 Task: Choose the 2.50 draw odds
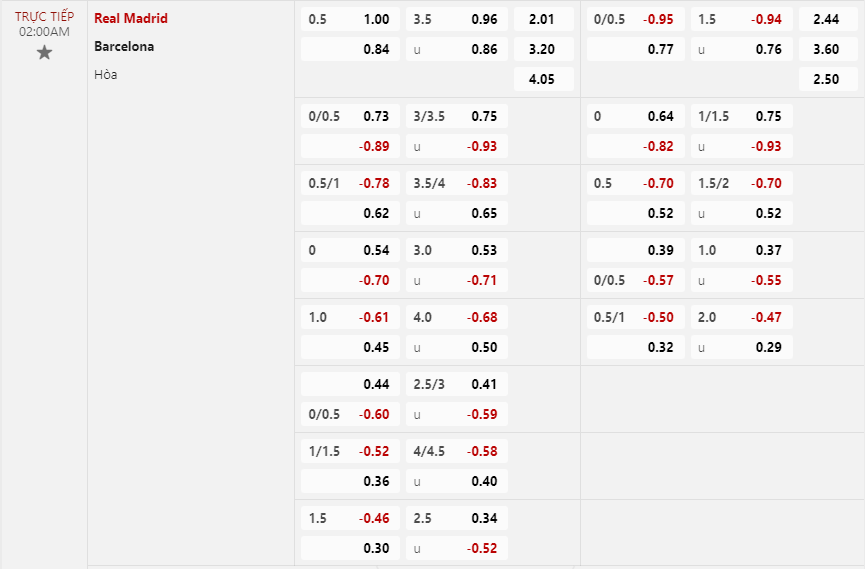(x=826, y=79)
